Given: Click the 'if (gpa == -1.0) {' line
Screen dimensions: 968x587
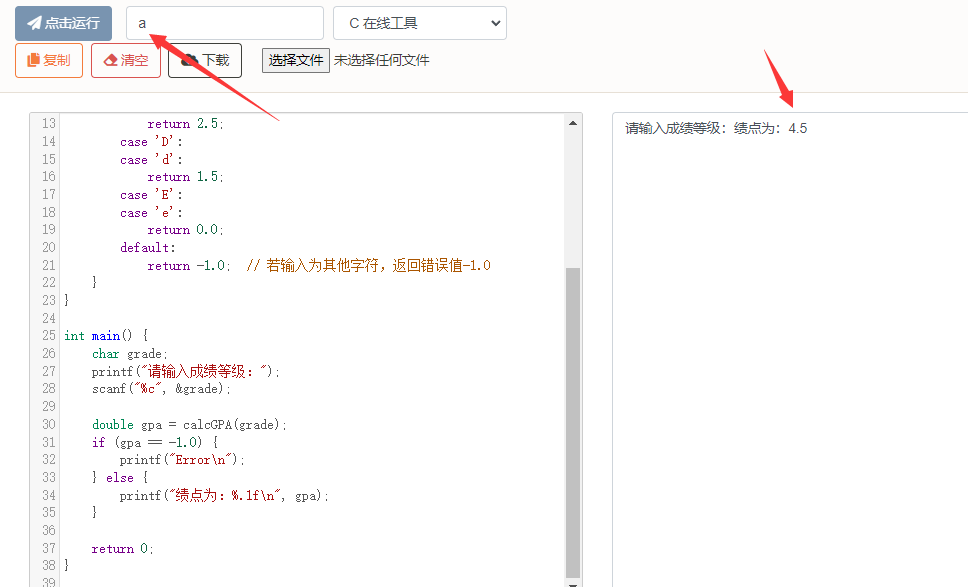Looking at the screenshot, I should click(x=155, y=442).
